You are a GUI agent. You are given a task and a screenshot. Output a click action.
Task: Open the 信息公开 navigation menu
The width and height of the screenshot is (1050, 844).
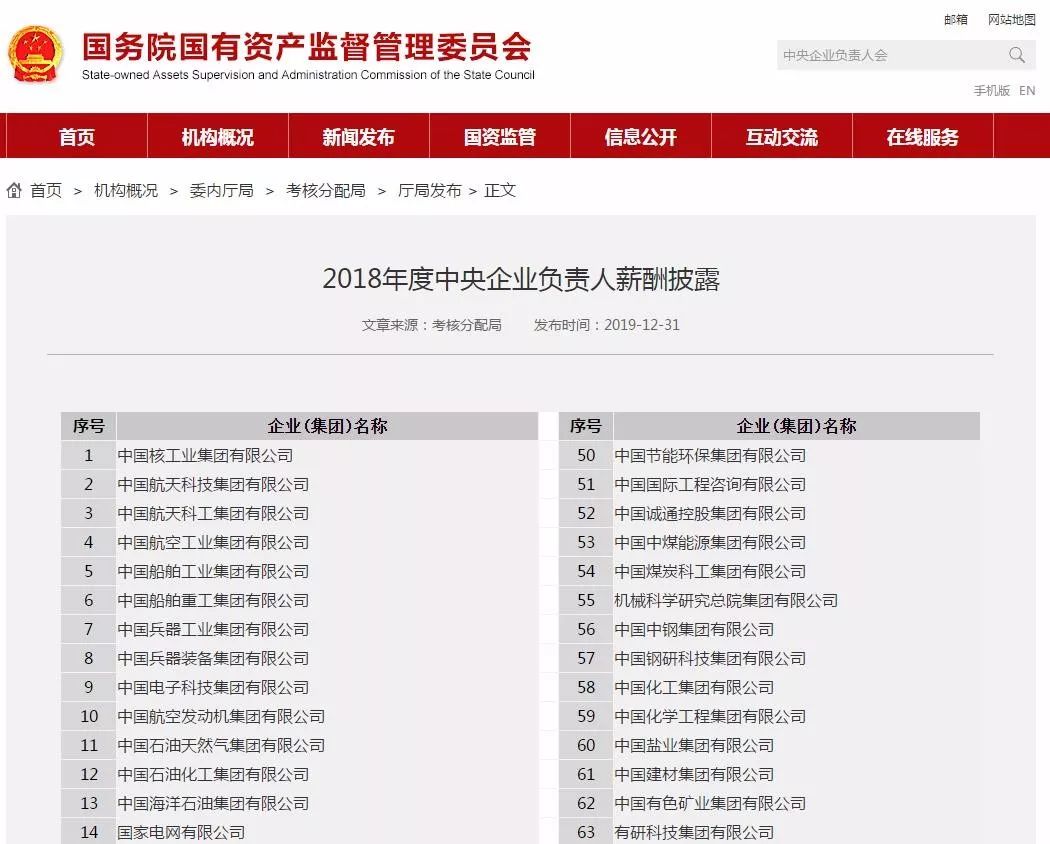pyautogui.click(x=639, y=137)
